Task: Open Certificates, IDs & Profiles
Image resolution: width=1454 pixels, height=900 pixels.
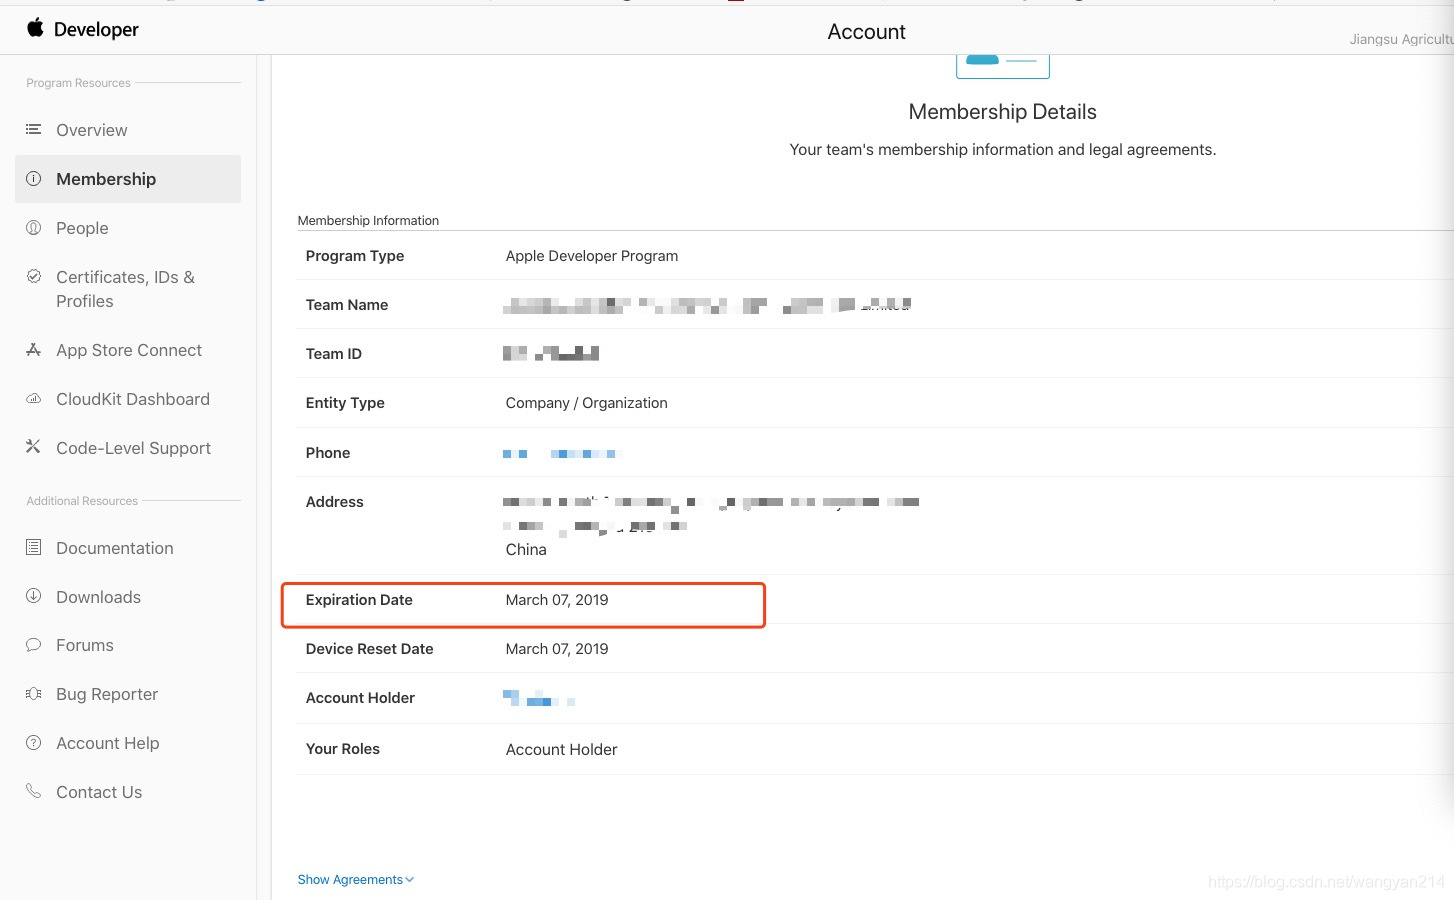Action: [125, 289]
